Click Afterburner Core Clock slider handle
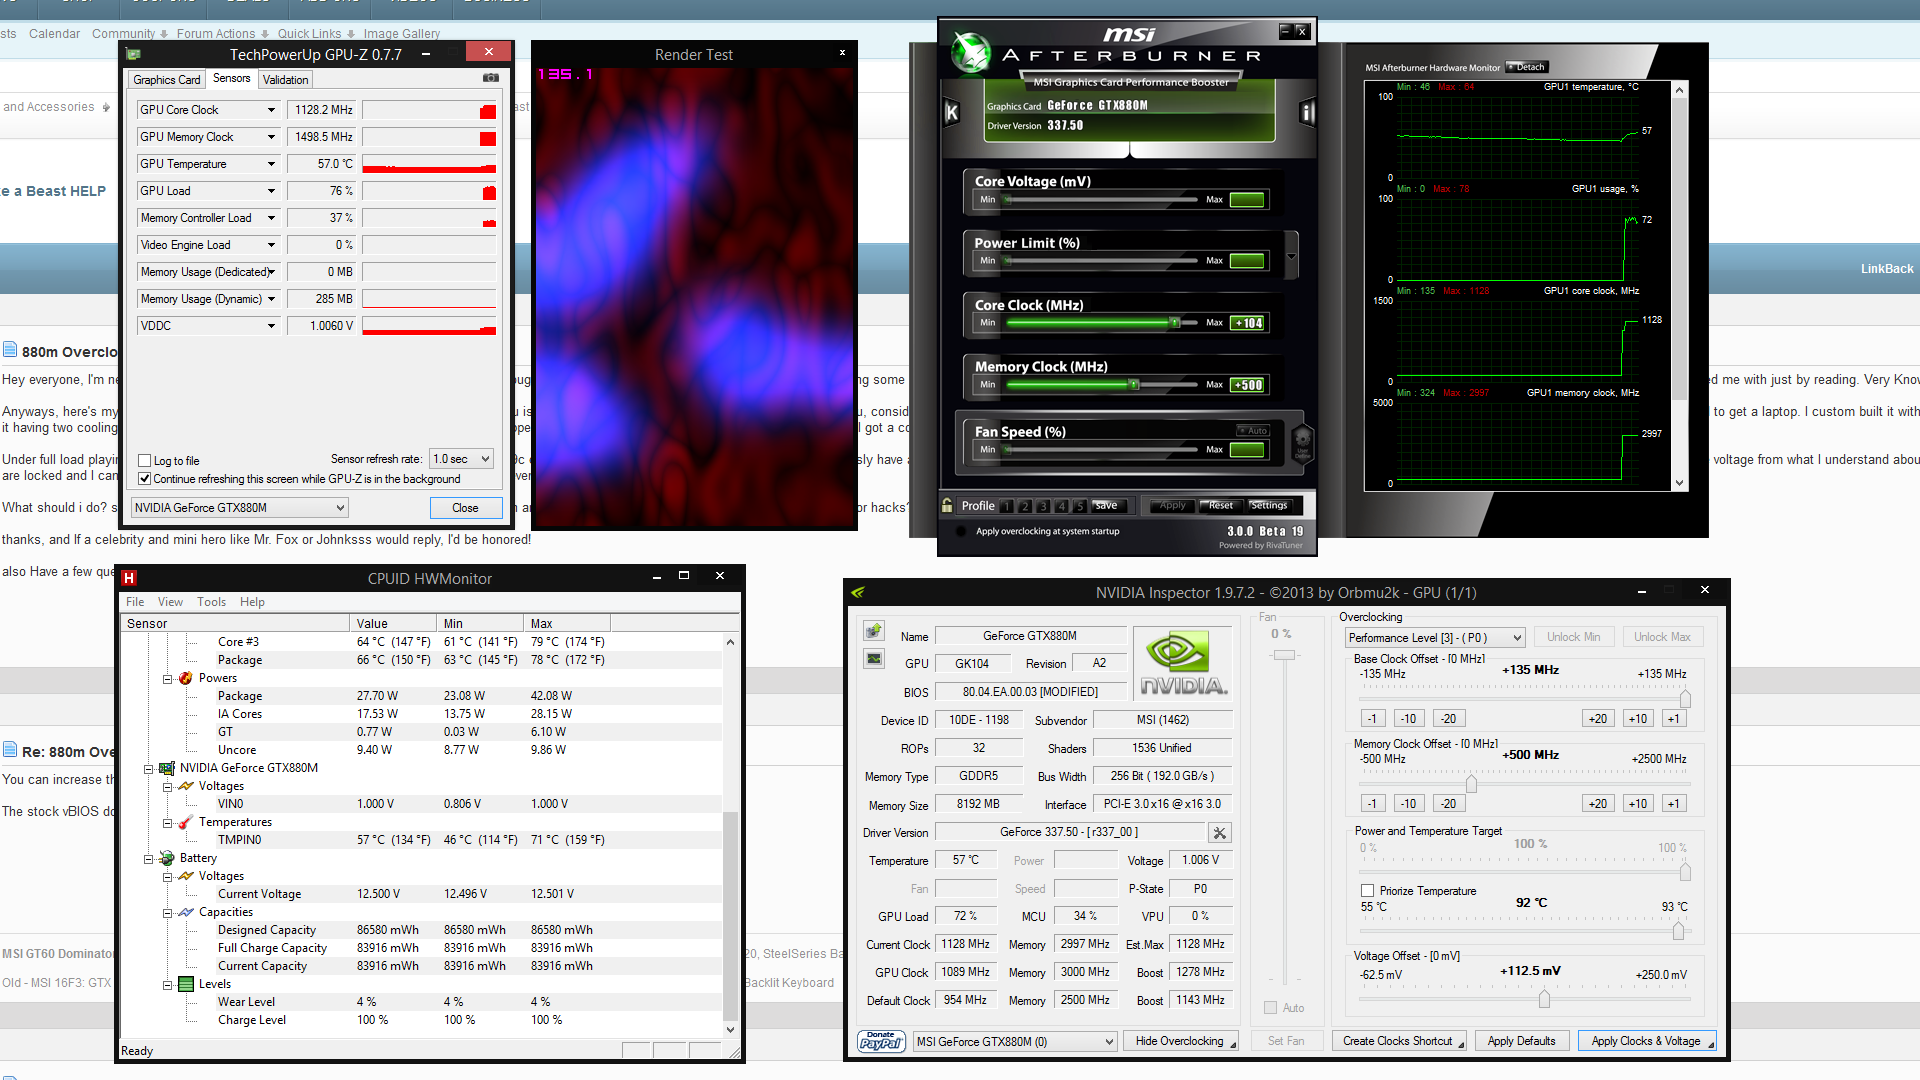The width and height of the screenshot is (1920, 1080). tap(1175, 323)
